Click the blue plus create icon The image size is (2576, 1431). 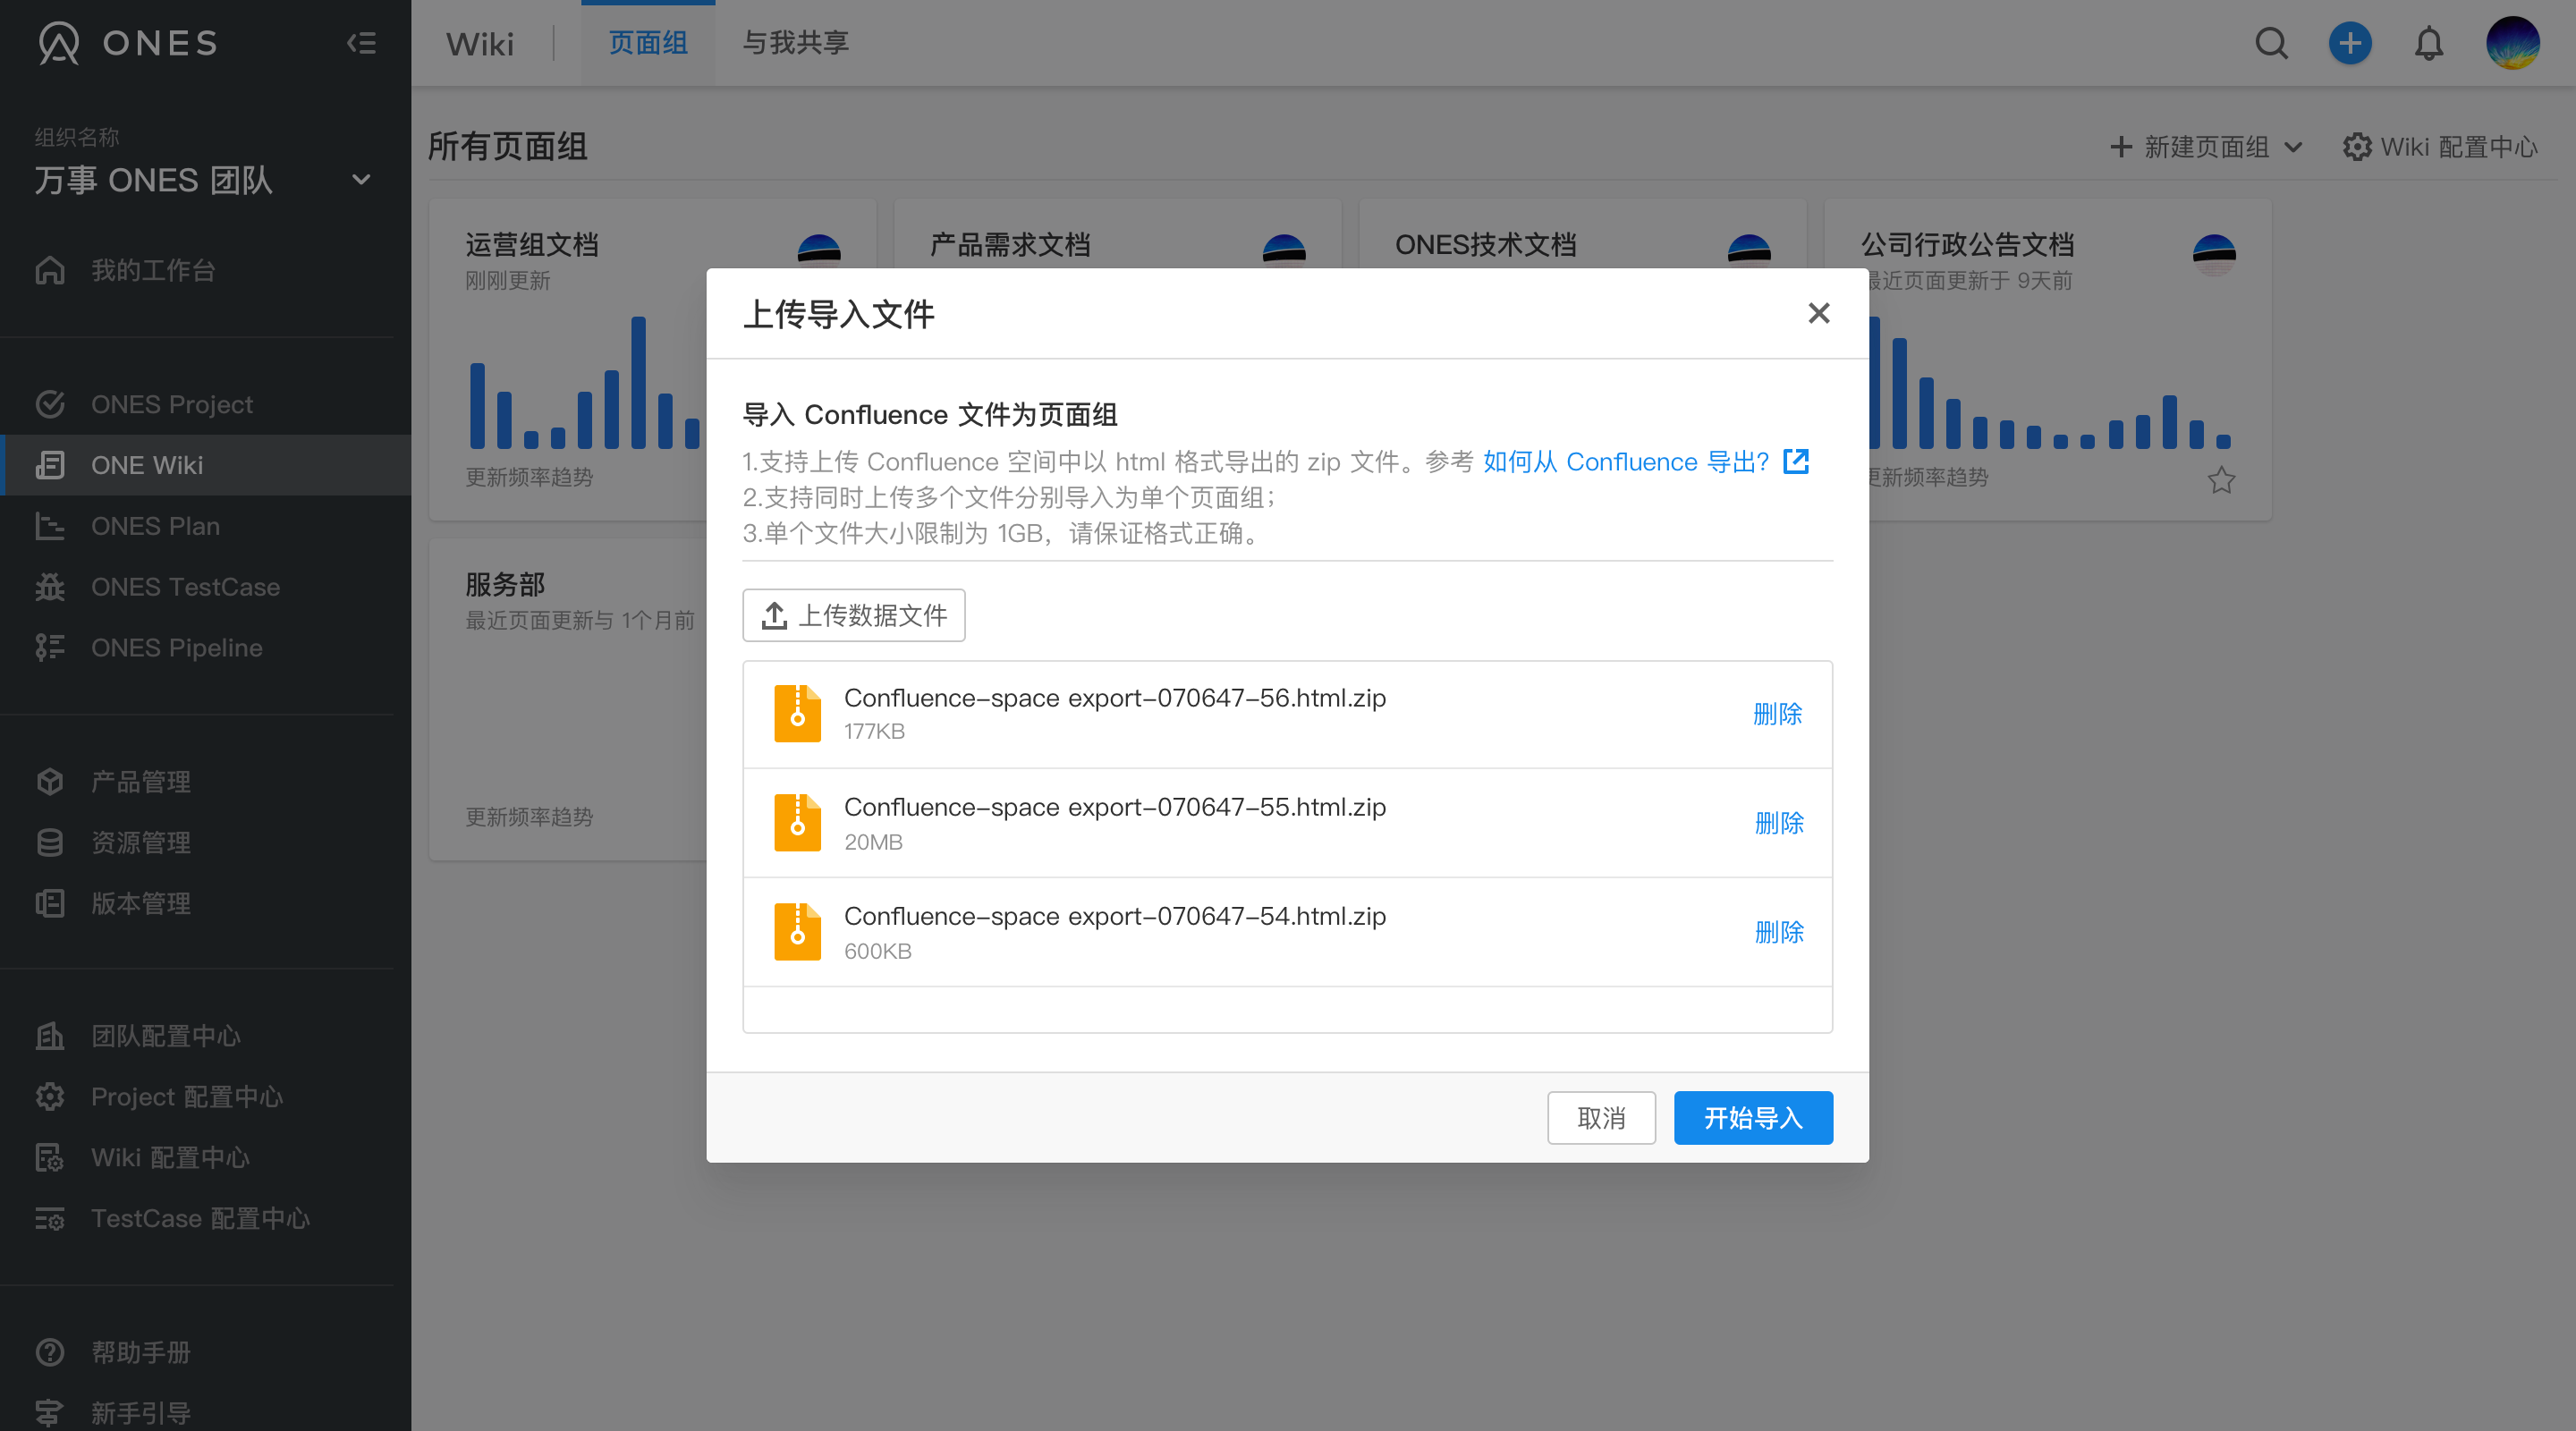2350,43
